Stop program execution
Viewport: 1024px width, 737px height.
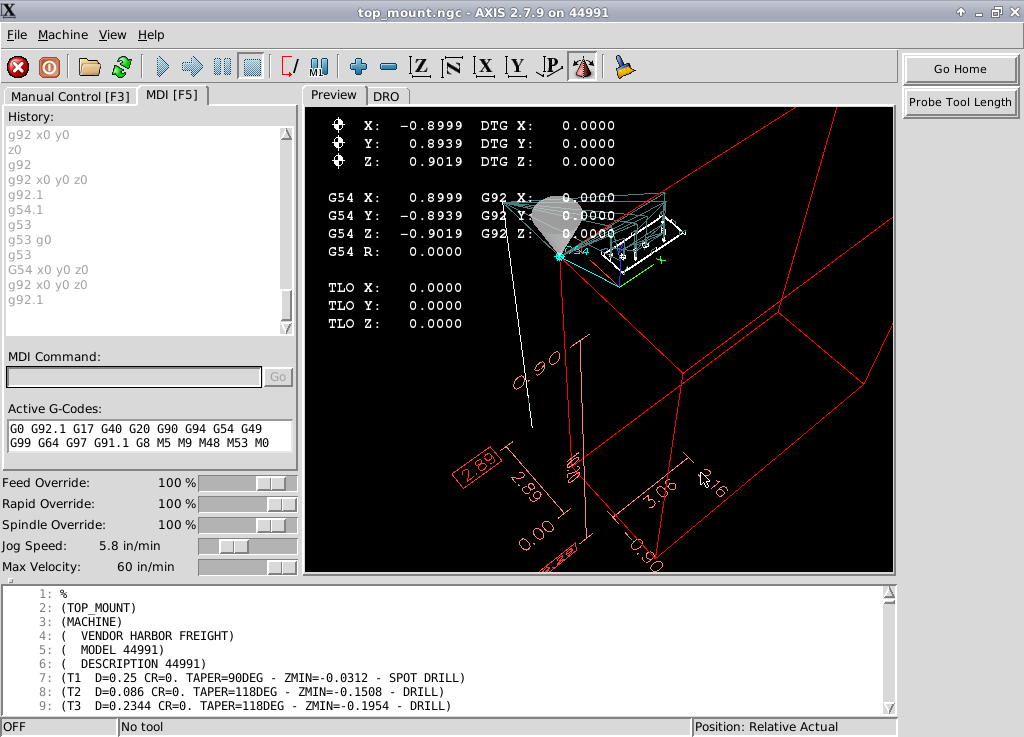[x=252, y=67]
